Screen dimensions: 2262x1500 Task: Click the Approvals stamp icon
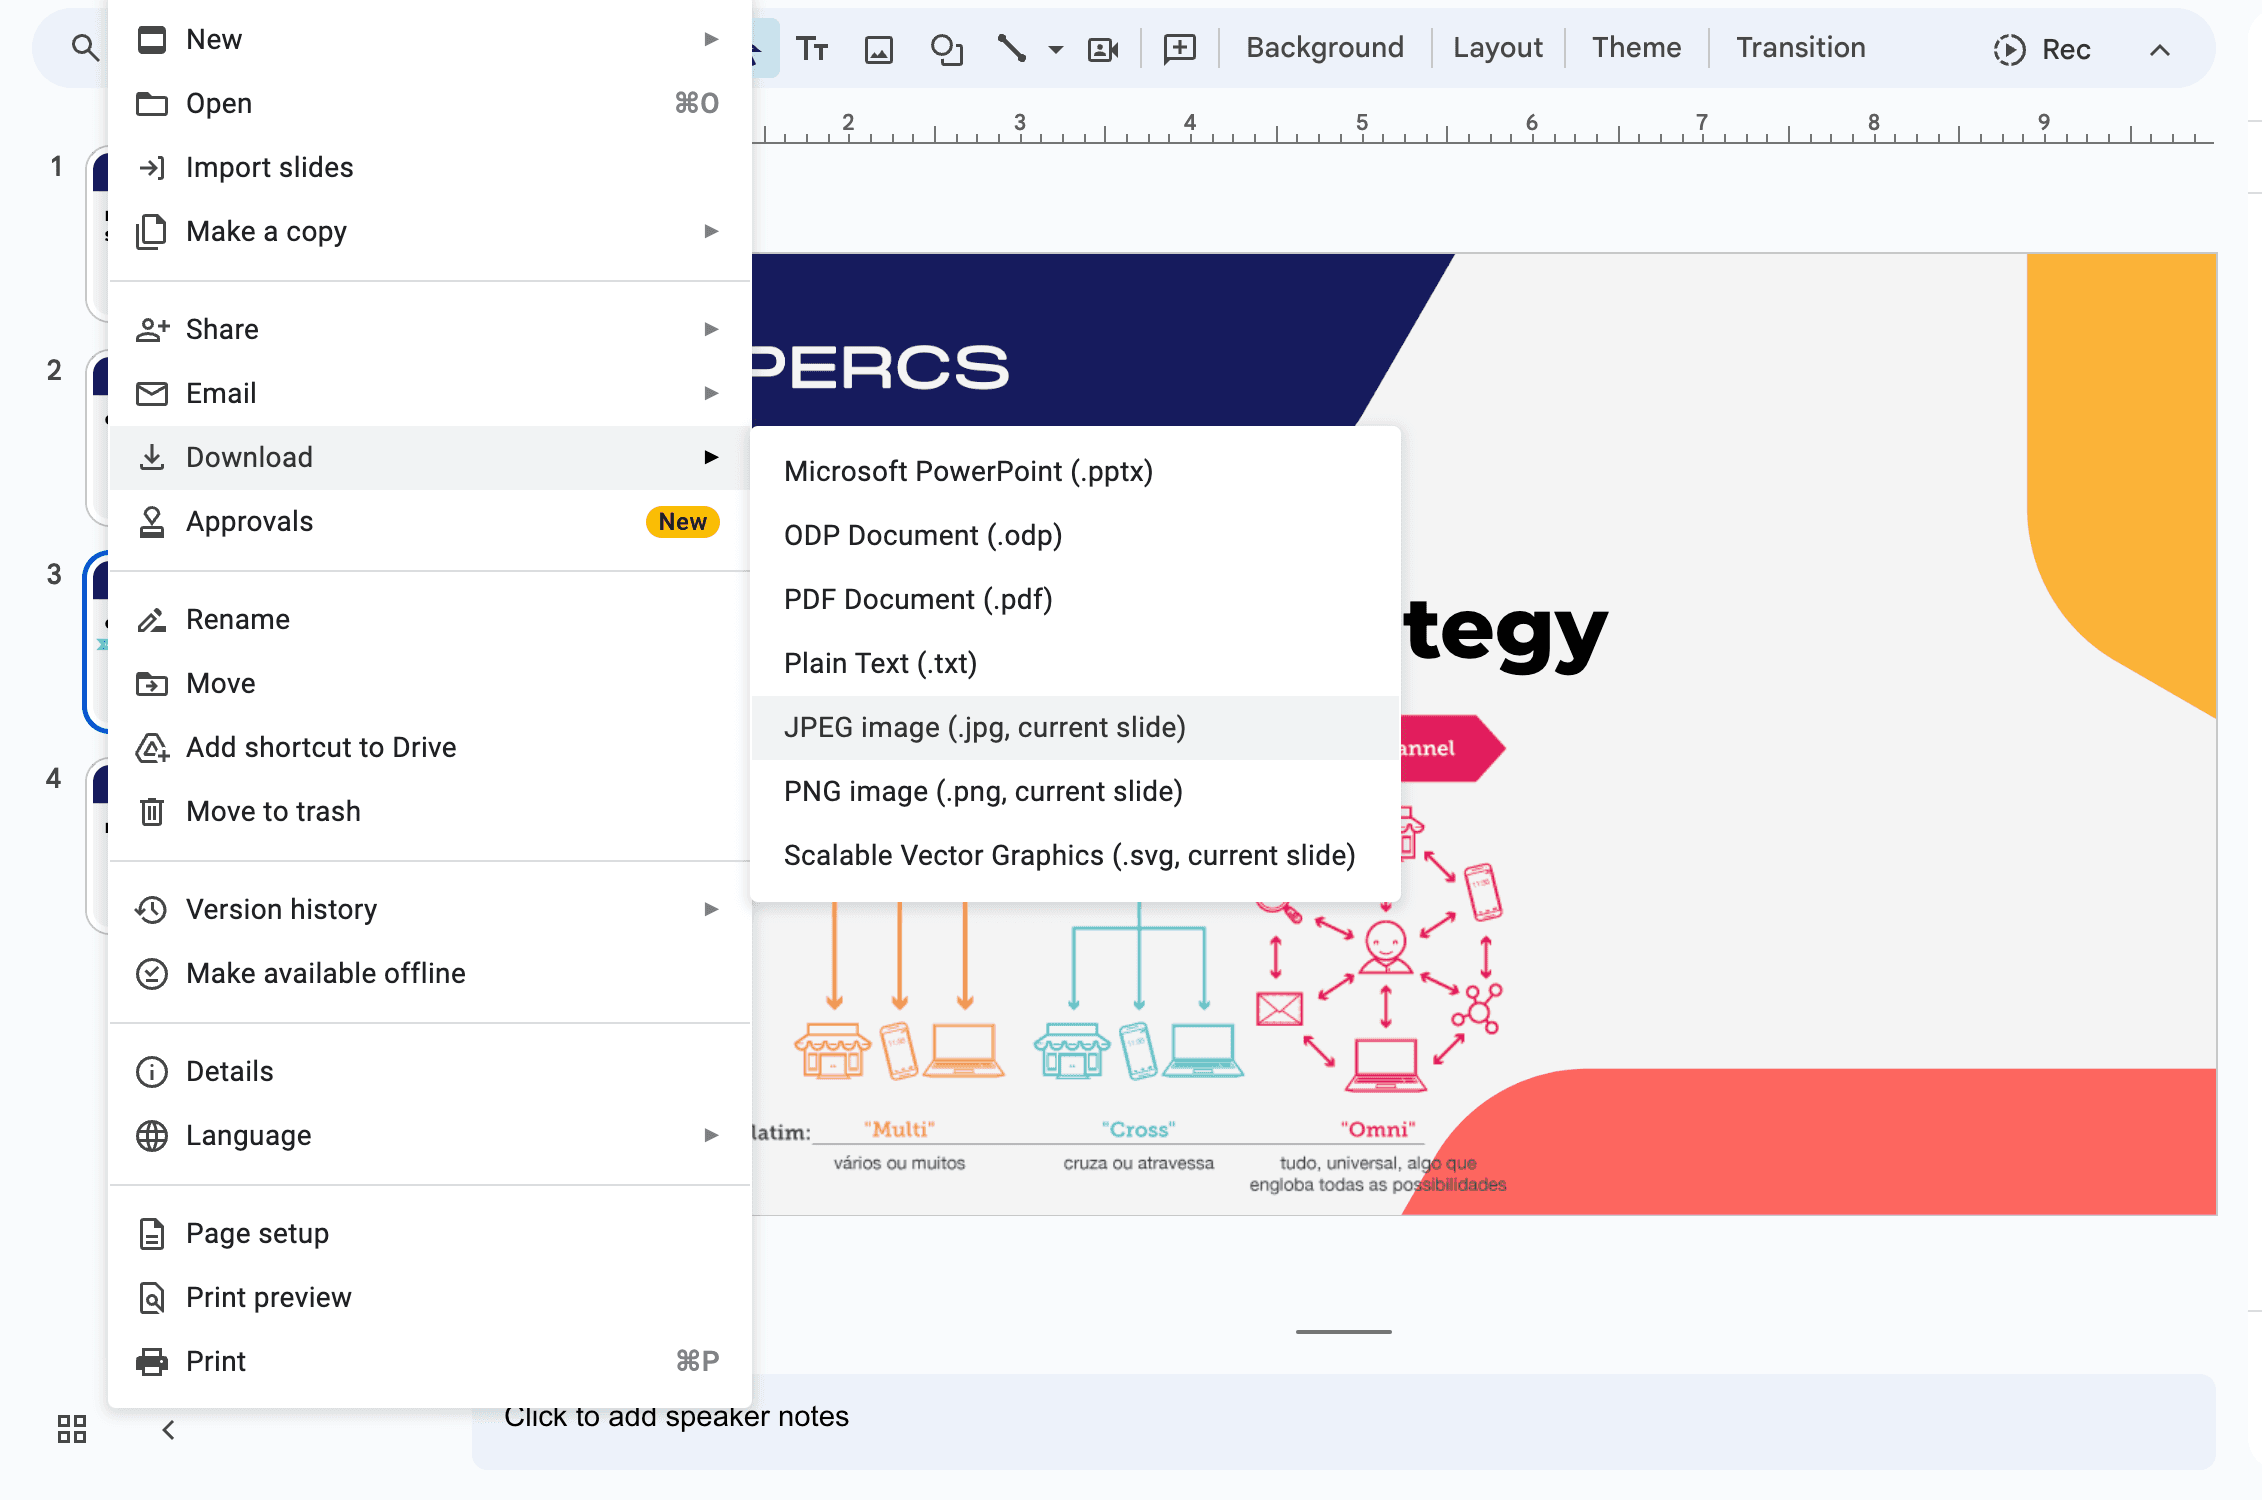[151, 521]
